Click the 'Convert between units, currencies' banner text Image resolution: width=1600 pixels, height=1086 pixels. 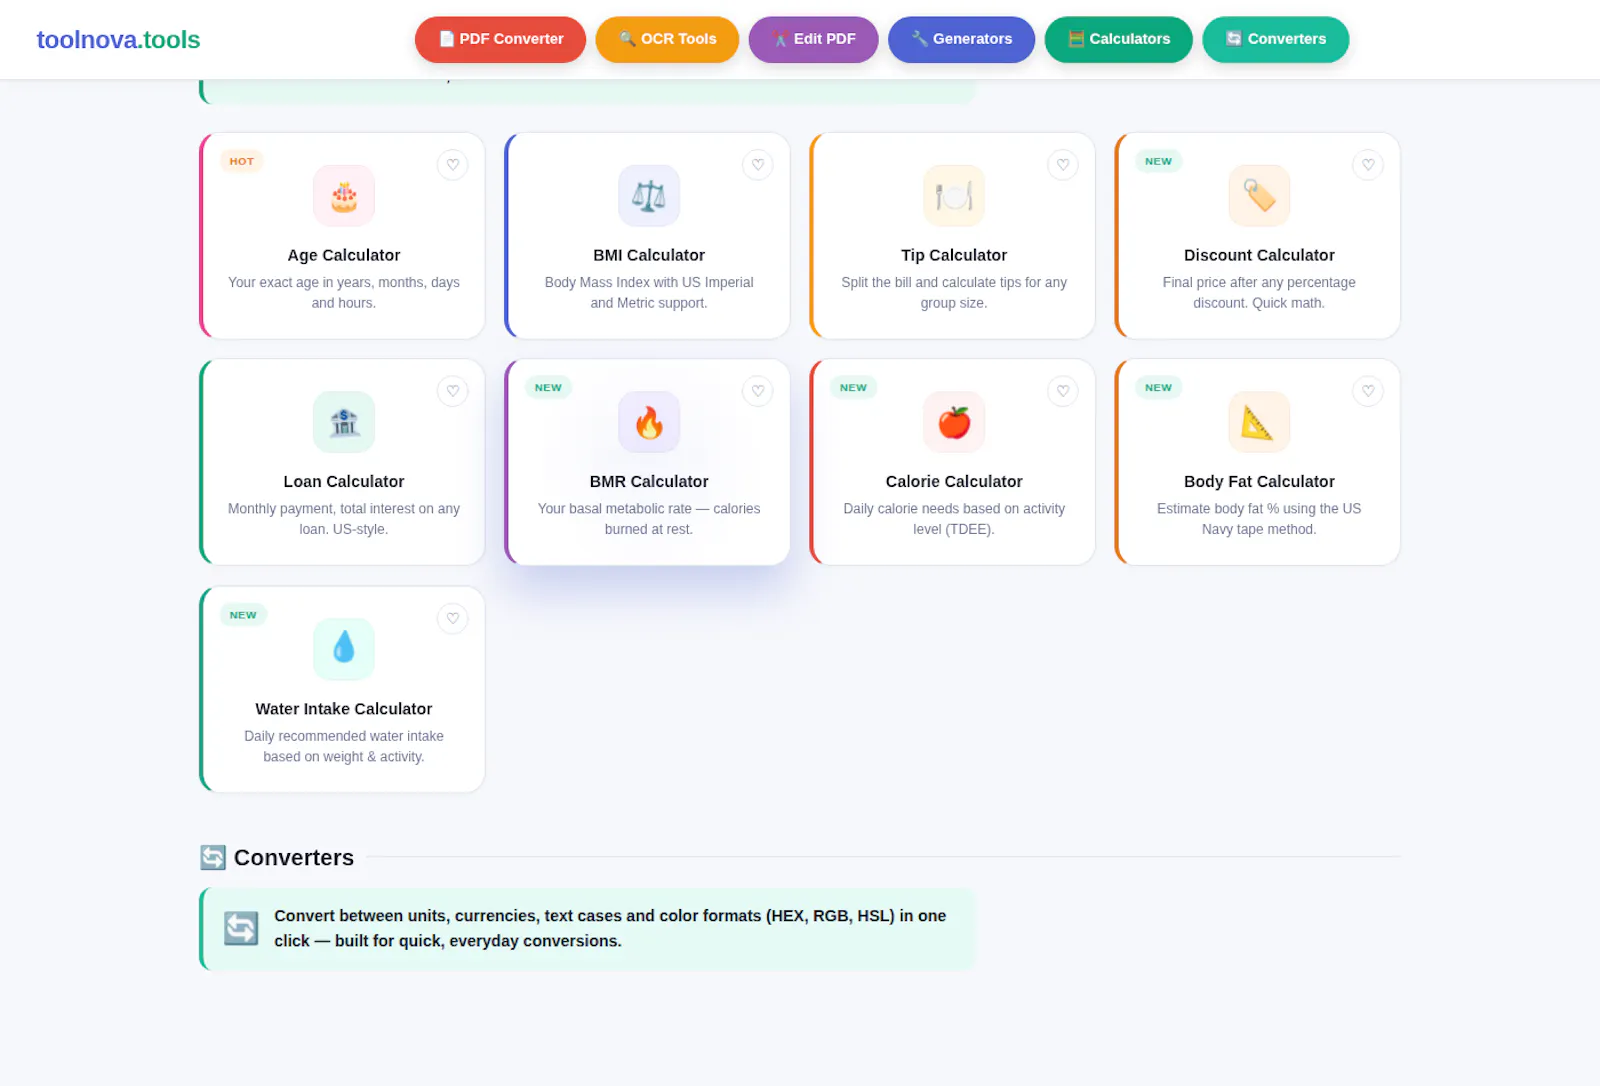[x=610, y=928]
